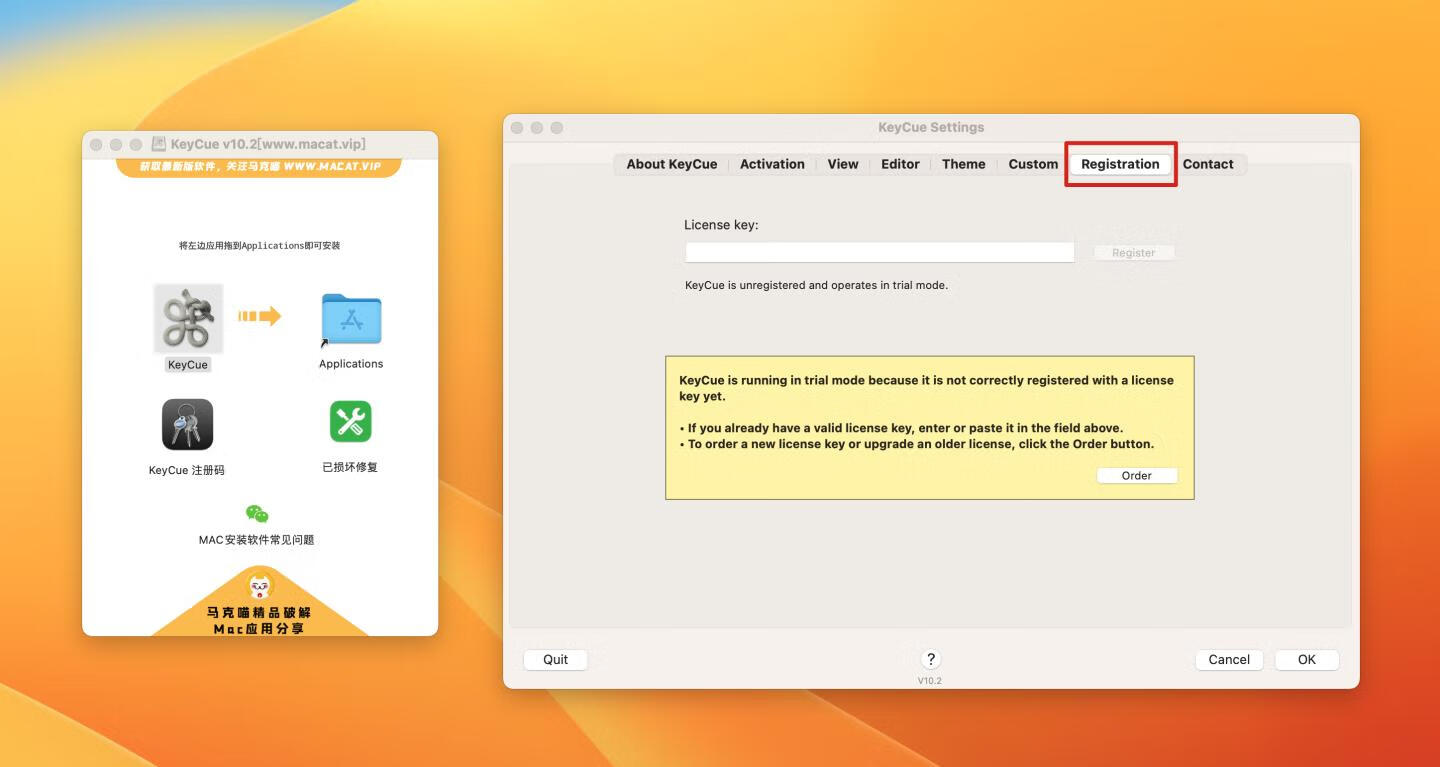Click Cancel in KeyCue Settings
The image size is (1440, 767).
1229,660
